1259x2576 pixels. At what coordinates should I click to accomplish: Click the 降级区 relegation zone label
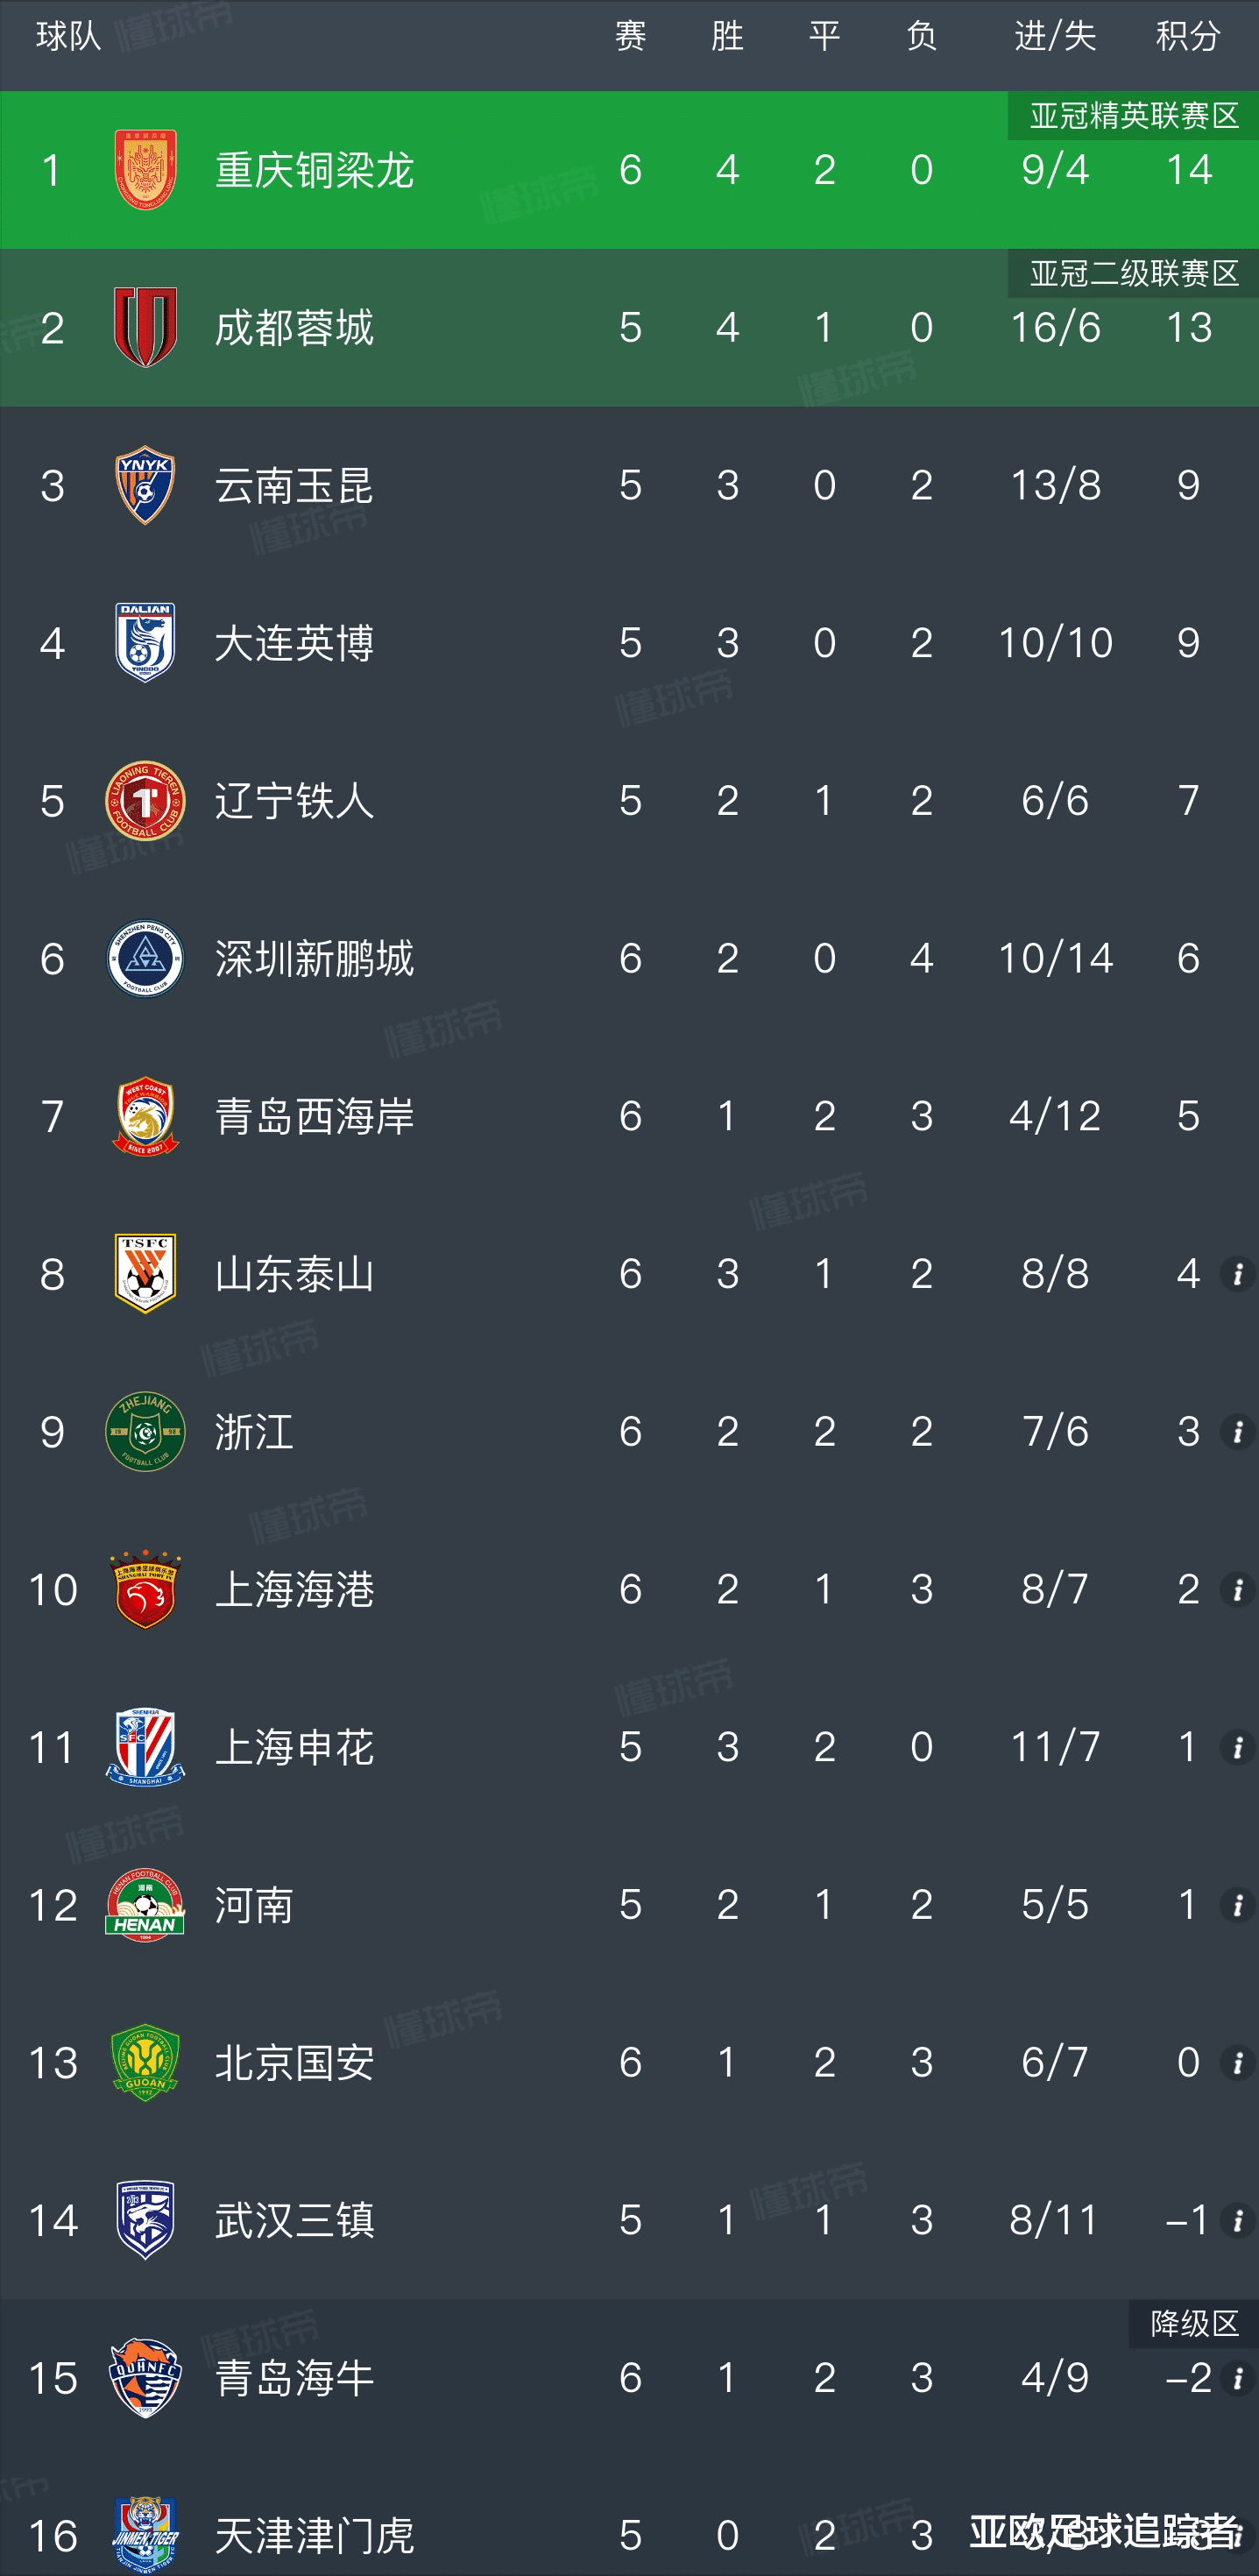[x=1194, y=2322]
